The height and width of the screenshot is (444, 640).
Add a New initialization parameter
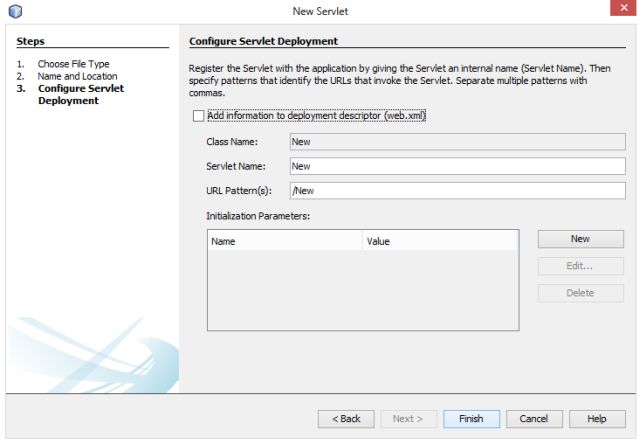point(580,239)
